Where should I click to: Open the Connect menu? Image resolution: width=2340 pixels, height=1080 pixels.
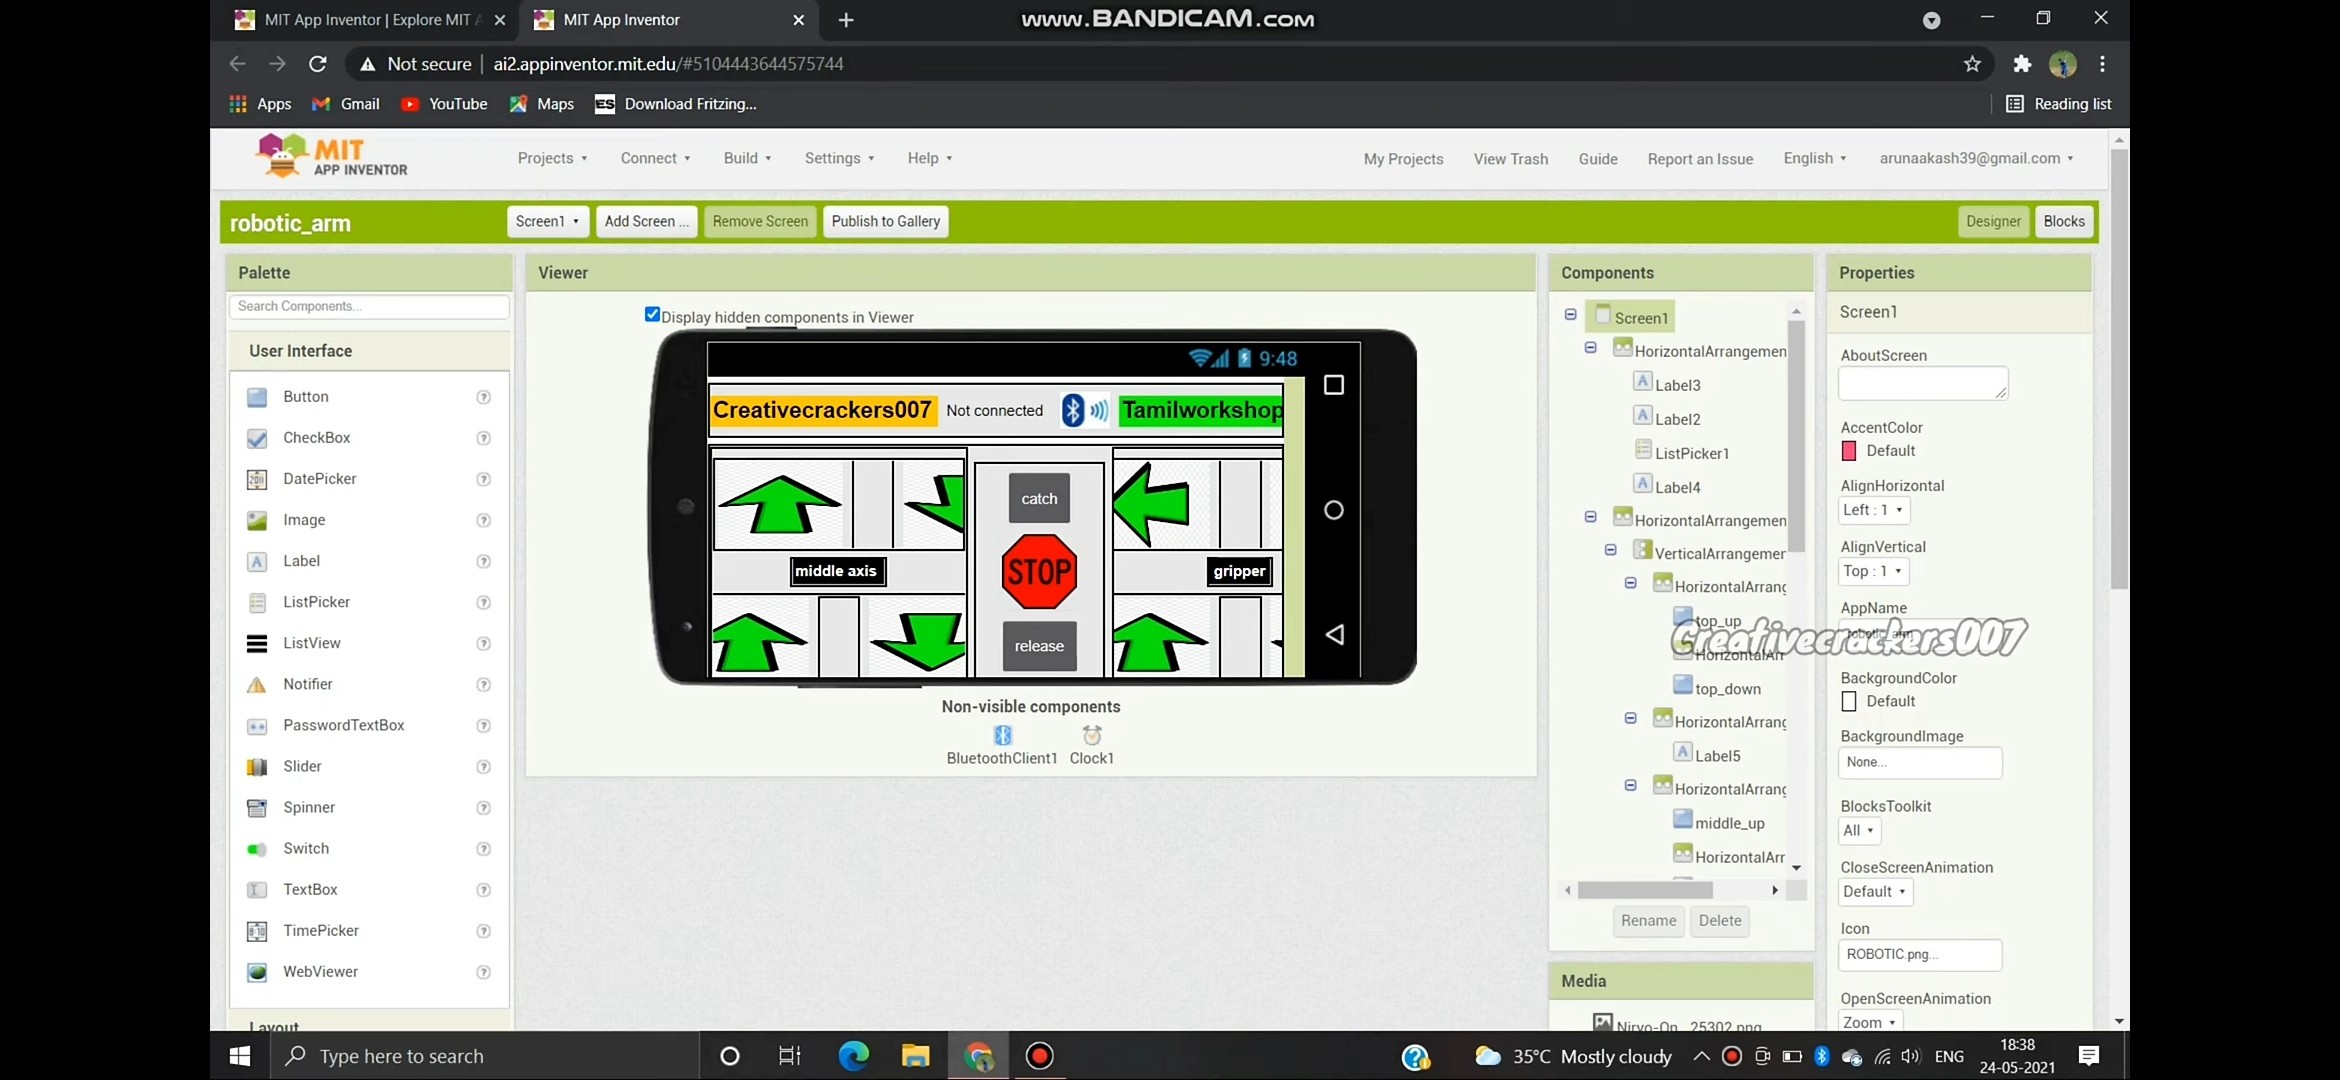click(655, 158)
